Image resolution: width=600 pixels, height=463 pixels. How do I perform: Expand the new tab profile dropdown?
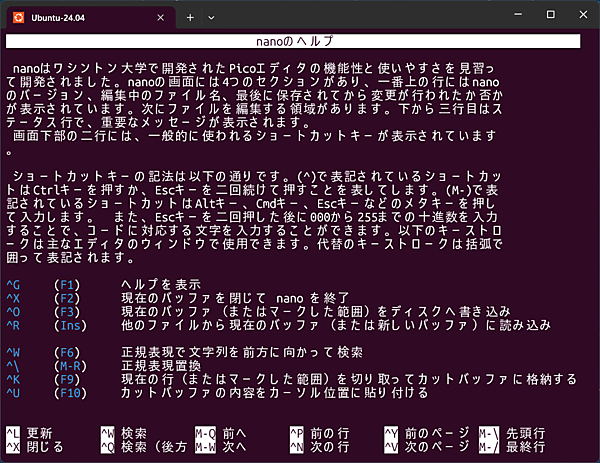[211, 17]
